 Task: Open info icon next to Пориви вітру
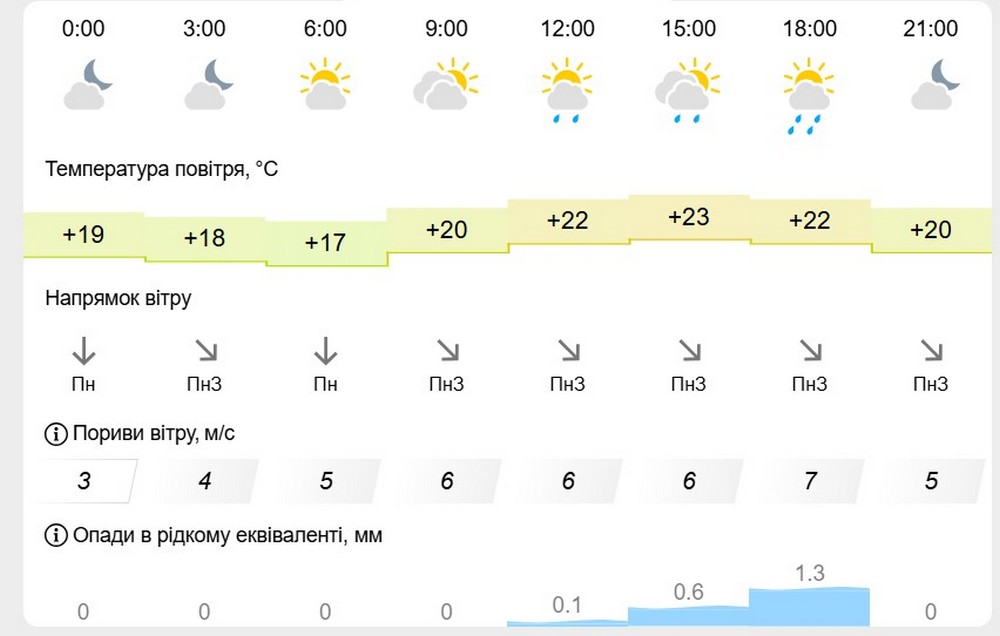56,434
